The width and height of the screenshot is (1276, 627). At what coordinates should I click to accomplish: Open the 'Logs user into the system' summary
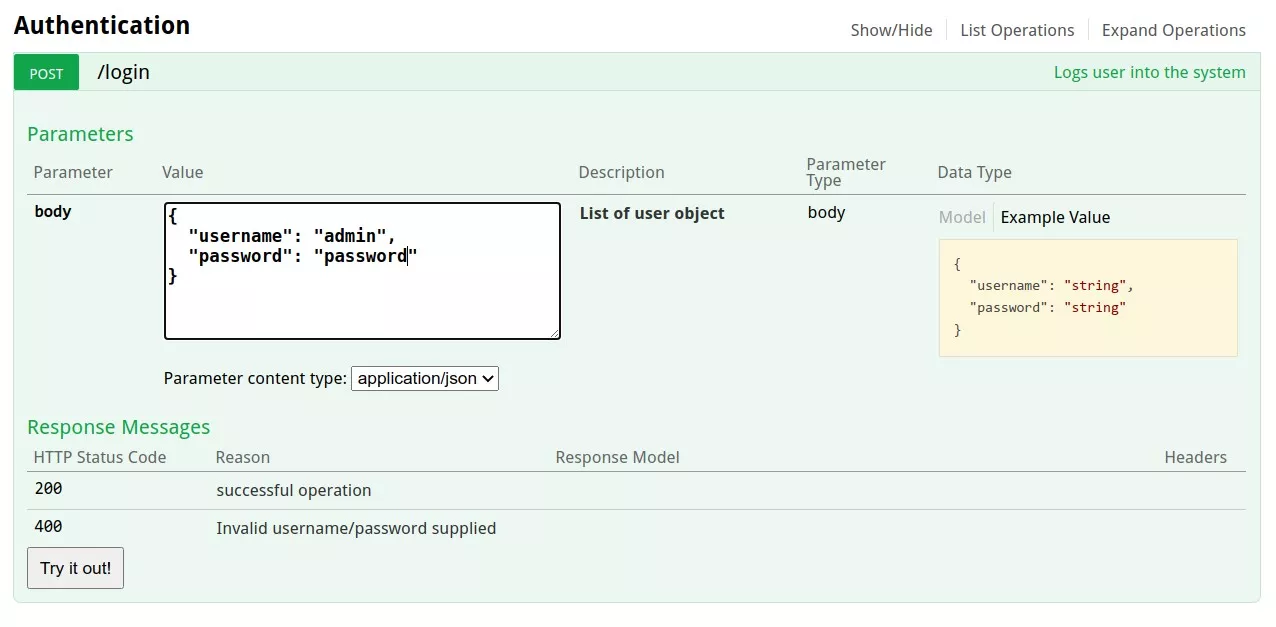coord(1149,72)
